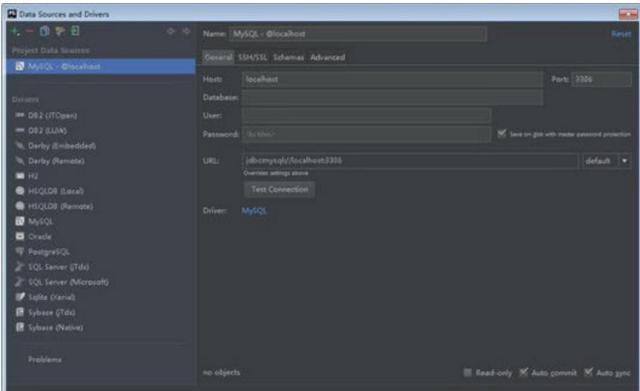Toggle the Read-only checkbox
The image size is (640, 391).
tap(468, 372)
